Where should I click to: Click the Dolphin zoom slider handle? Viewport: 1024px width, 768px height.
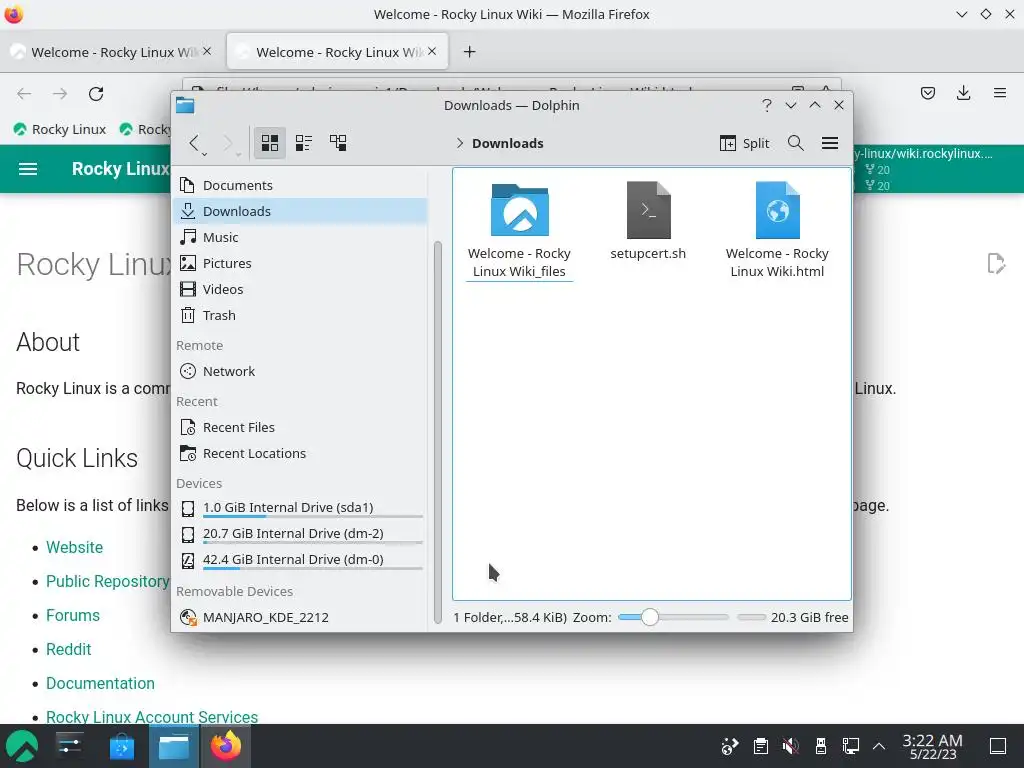click(x=649, y=617)
